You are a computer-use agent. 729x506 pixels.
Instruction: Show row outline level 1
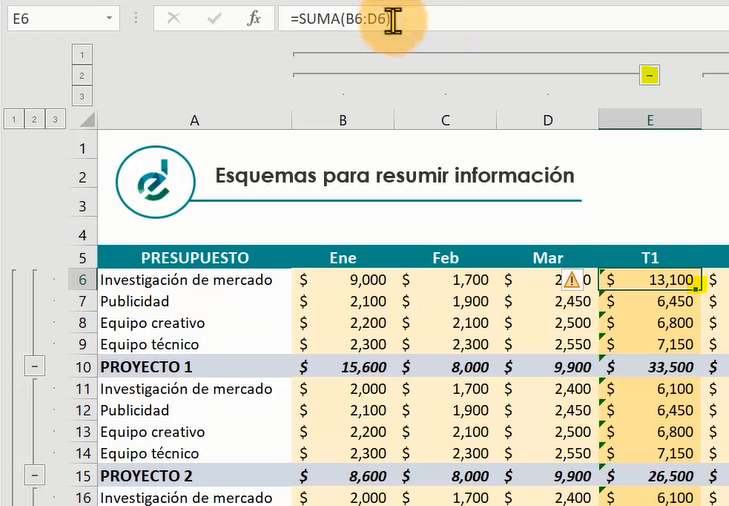click(14, 120)
